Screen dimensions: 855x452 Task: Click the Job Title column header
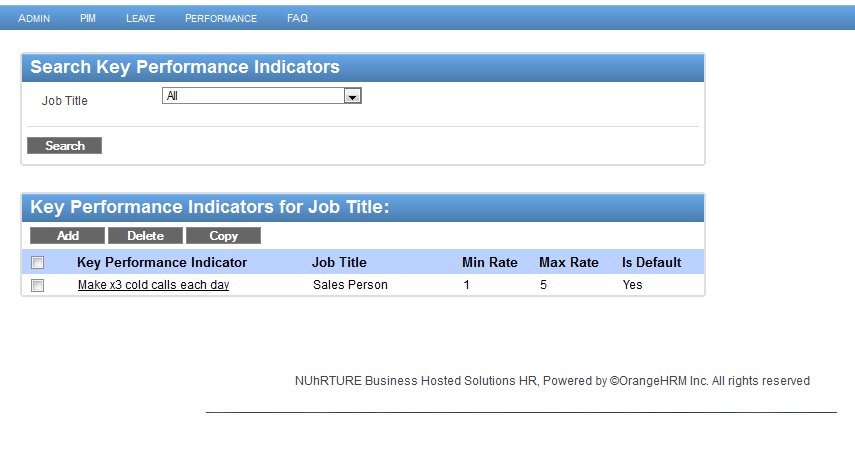(x=339, y=263)
